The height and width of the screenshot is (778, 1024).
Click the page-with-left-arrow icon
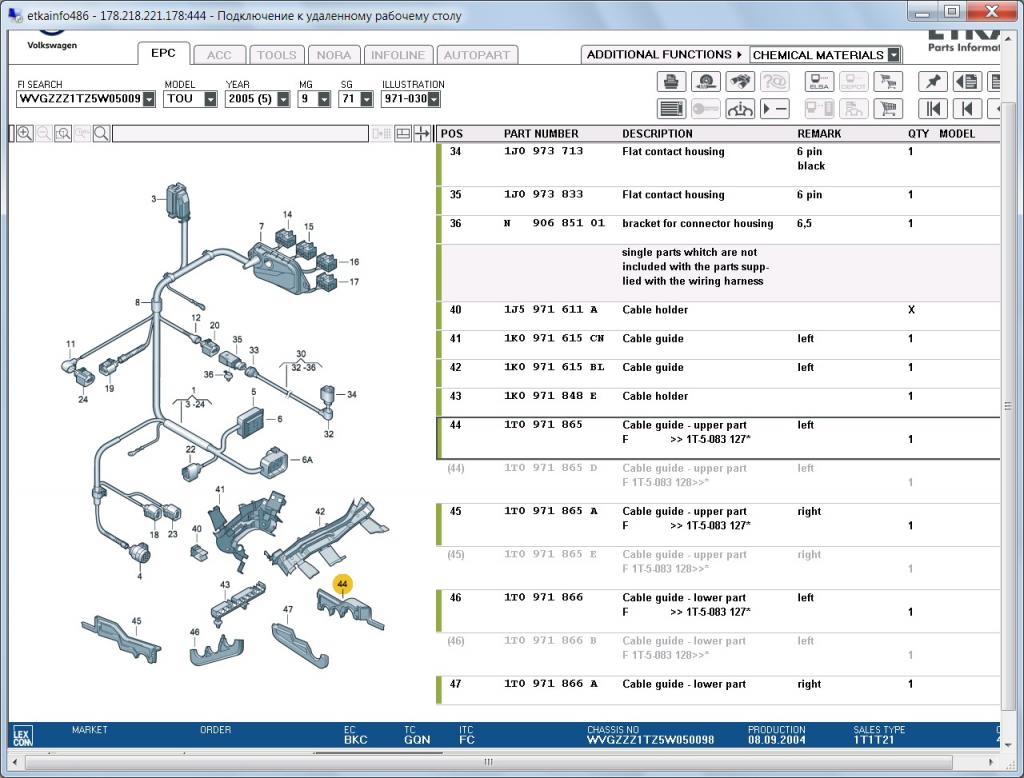coord(967,82)
